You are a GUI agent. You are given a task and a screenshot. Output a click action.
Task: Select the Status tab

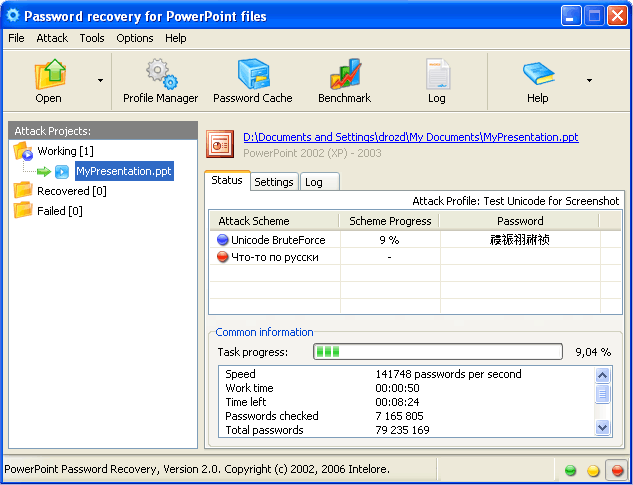pos(227,181)
